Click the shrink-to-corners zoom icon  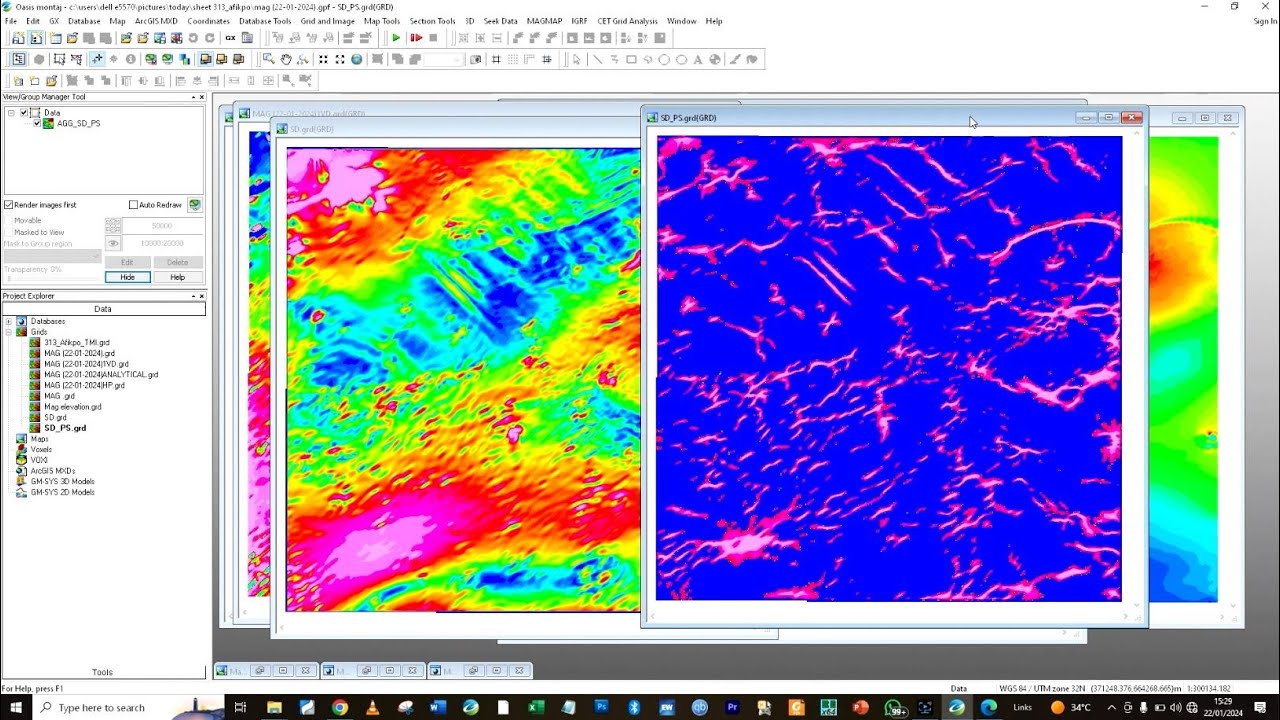[323, 59]
